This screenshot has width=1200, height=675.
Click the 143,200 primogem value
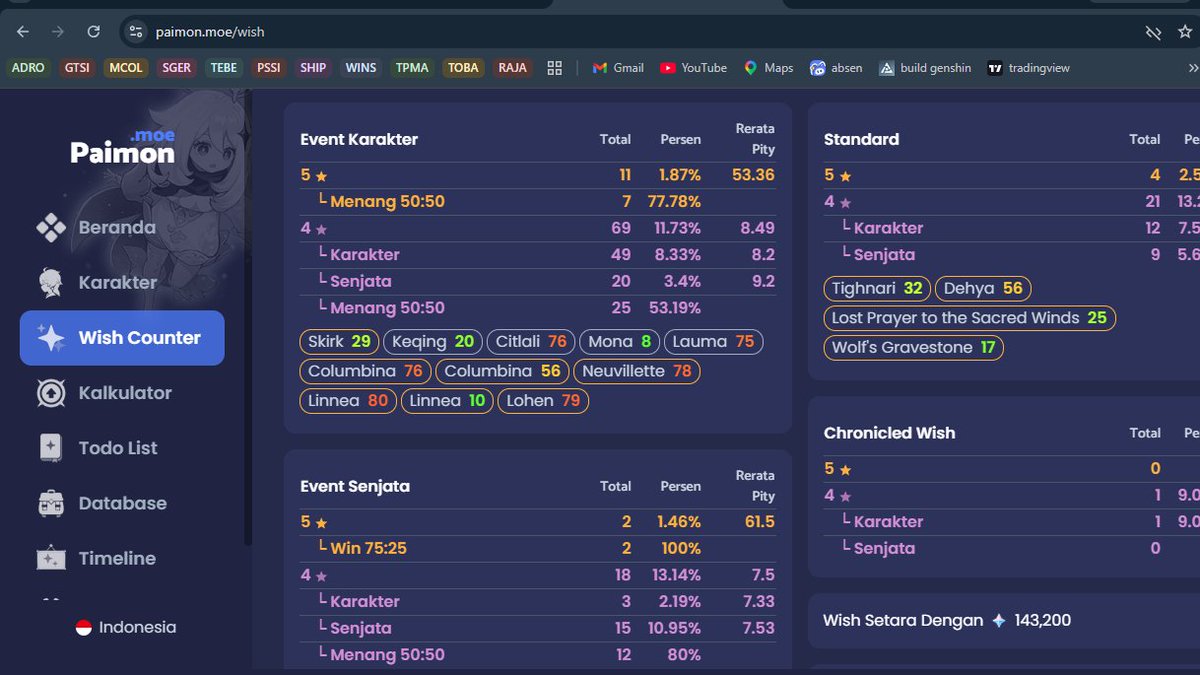(1042, 620)
